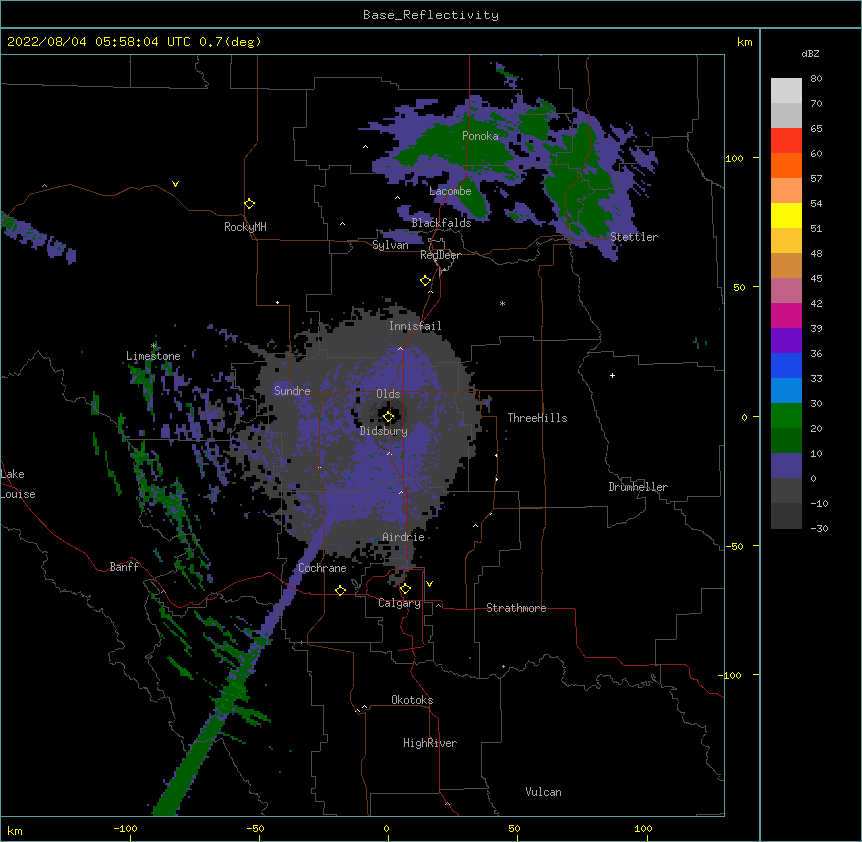Click the 65 value in the dBZ legend
The height and width of the screenshot is (842, 862).
816,128
